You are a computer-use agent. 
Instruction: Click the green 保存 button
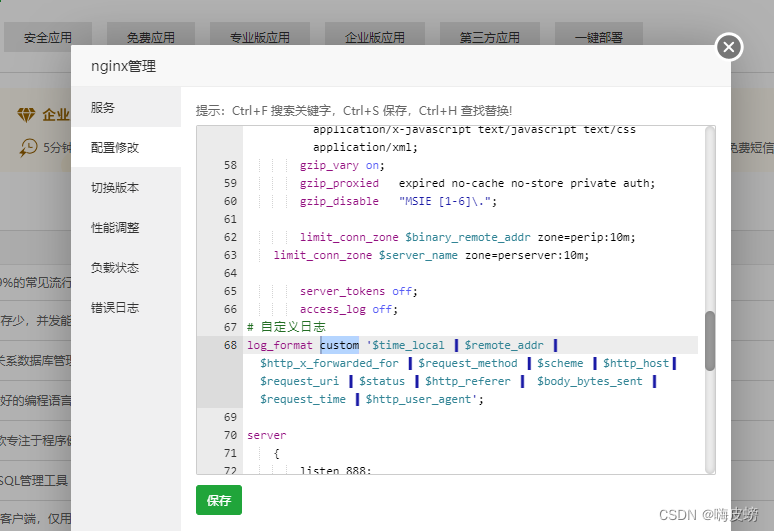[219, 500]
